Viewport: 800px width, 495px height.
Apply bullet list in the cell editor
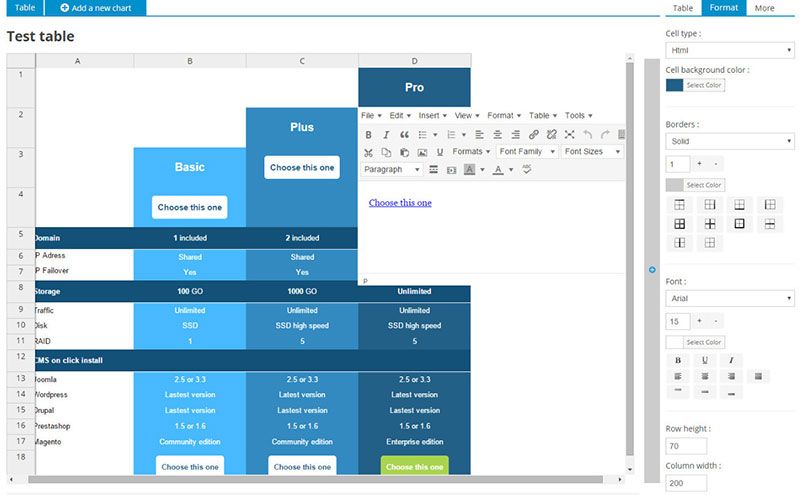point(422,135)
